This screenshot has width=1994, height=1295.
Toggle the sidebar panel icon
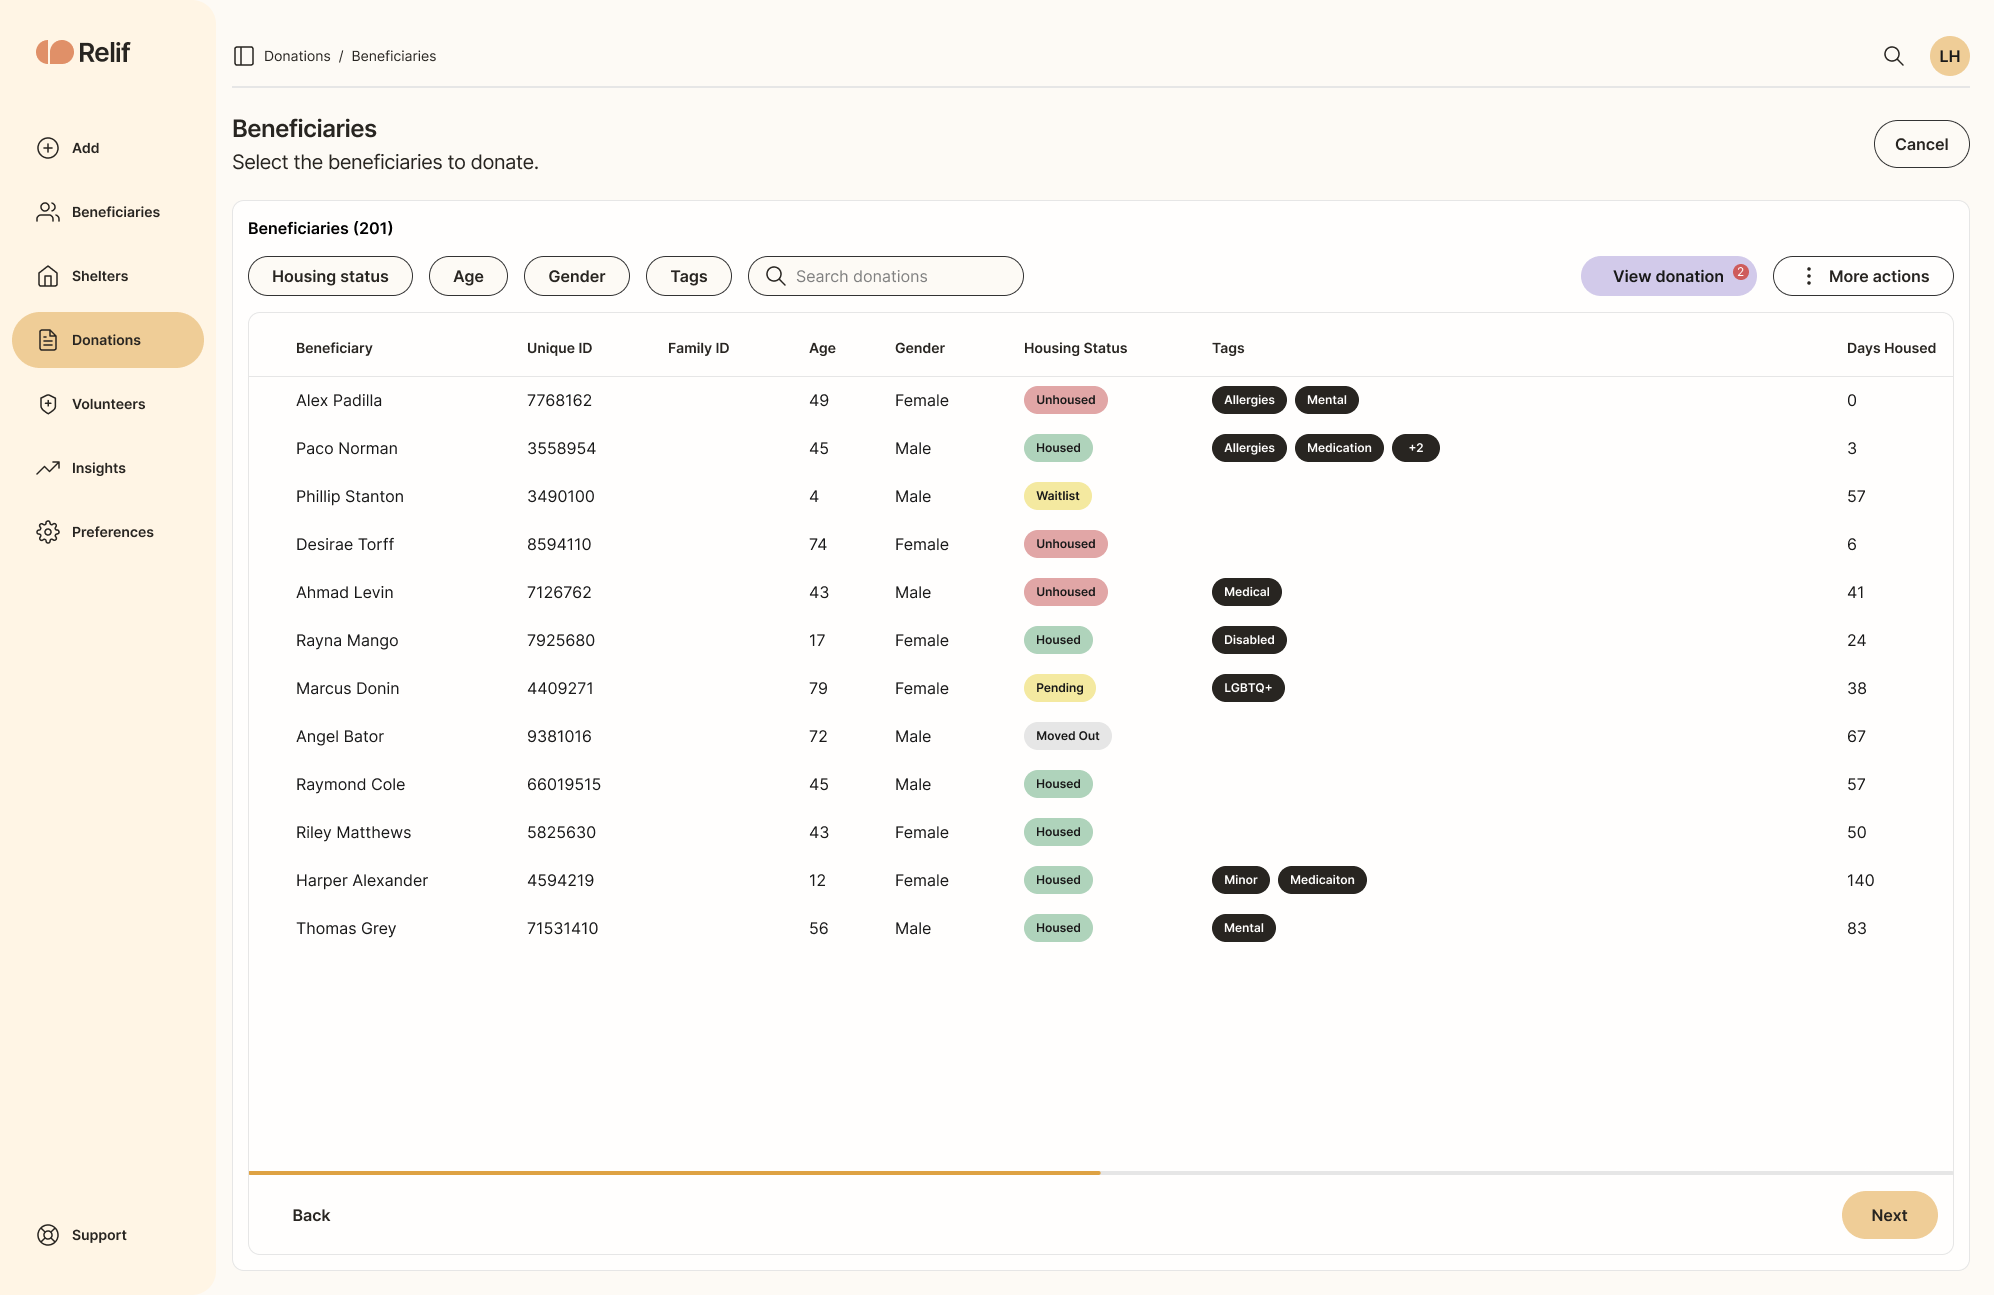(244, 56)
